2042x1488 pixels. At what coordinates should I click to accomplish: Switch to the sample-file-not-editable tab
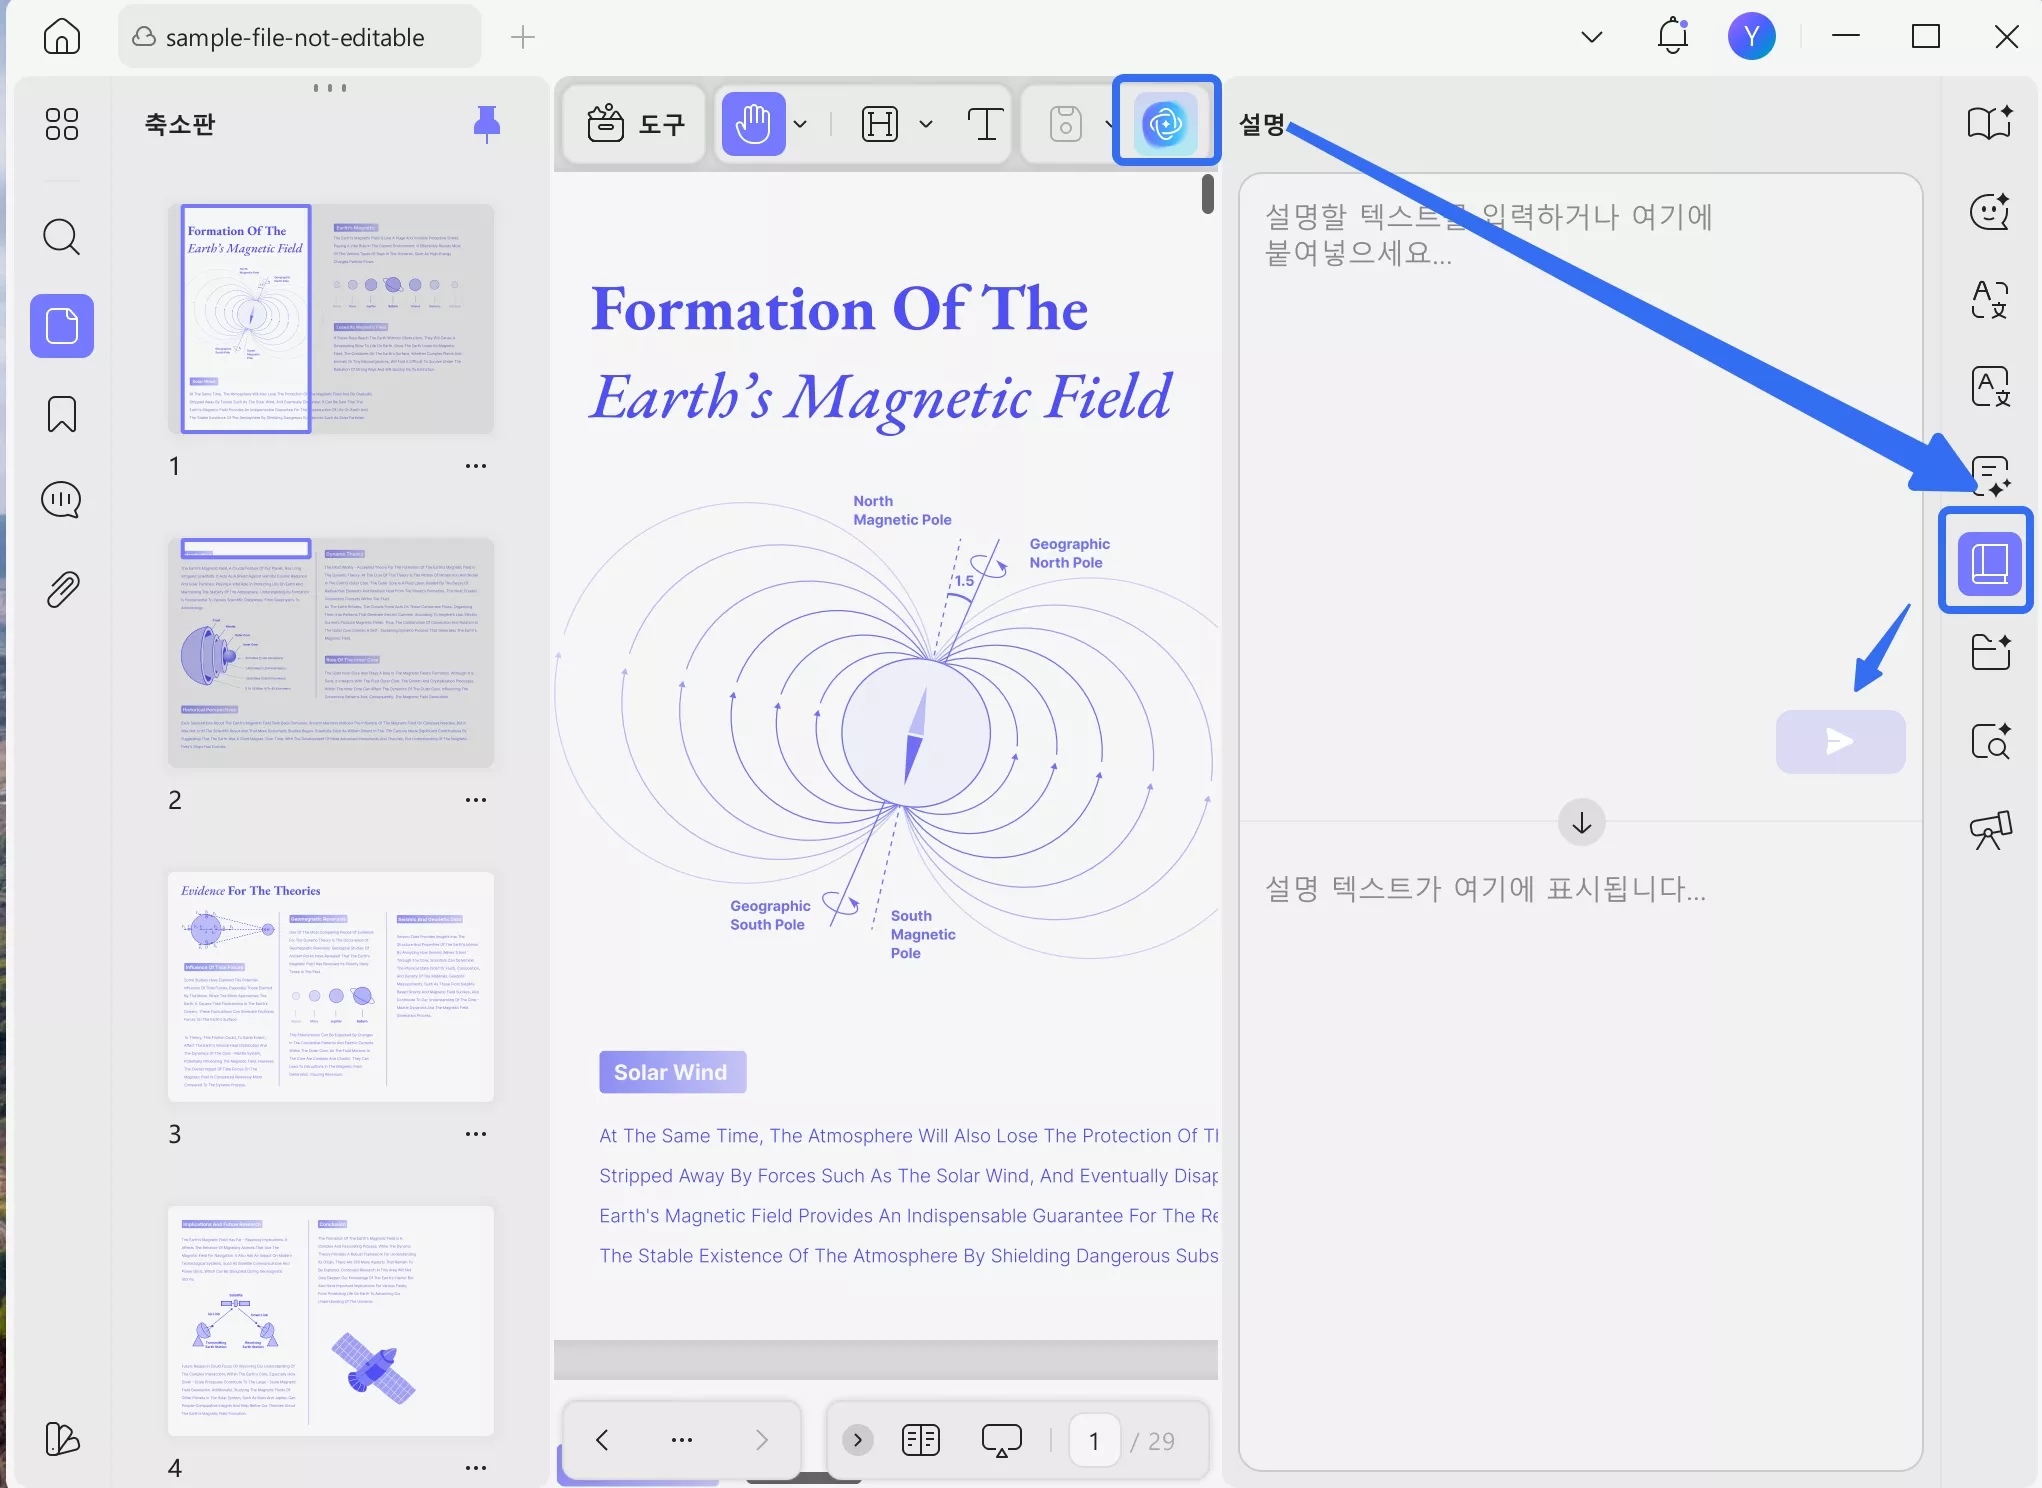pyautogui.click(x=296, y=37)
